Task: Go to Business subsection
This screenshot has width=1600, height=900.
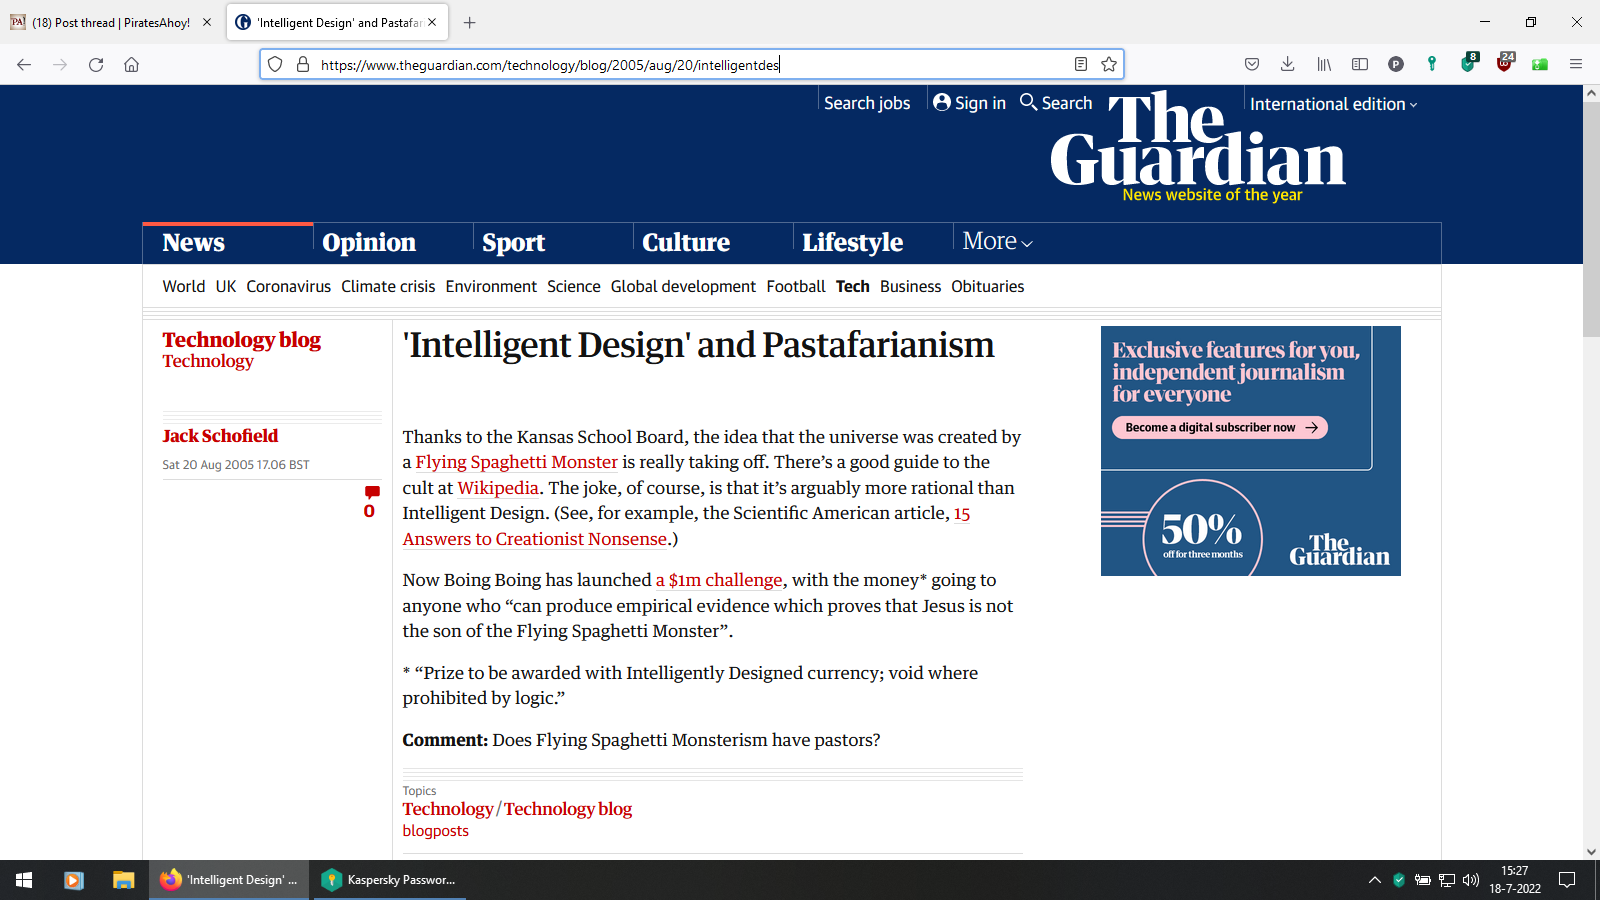Action: click(910, 286)
